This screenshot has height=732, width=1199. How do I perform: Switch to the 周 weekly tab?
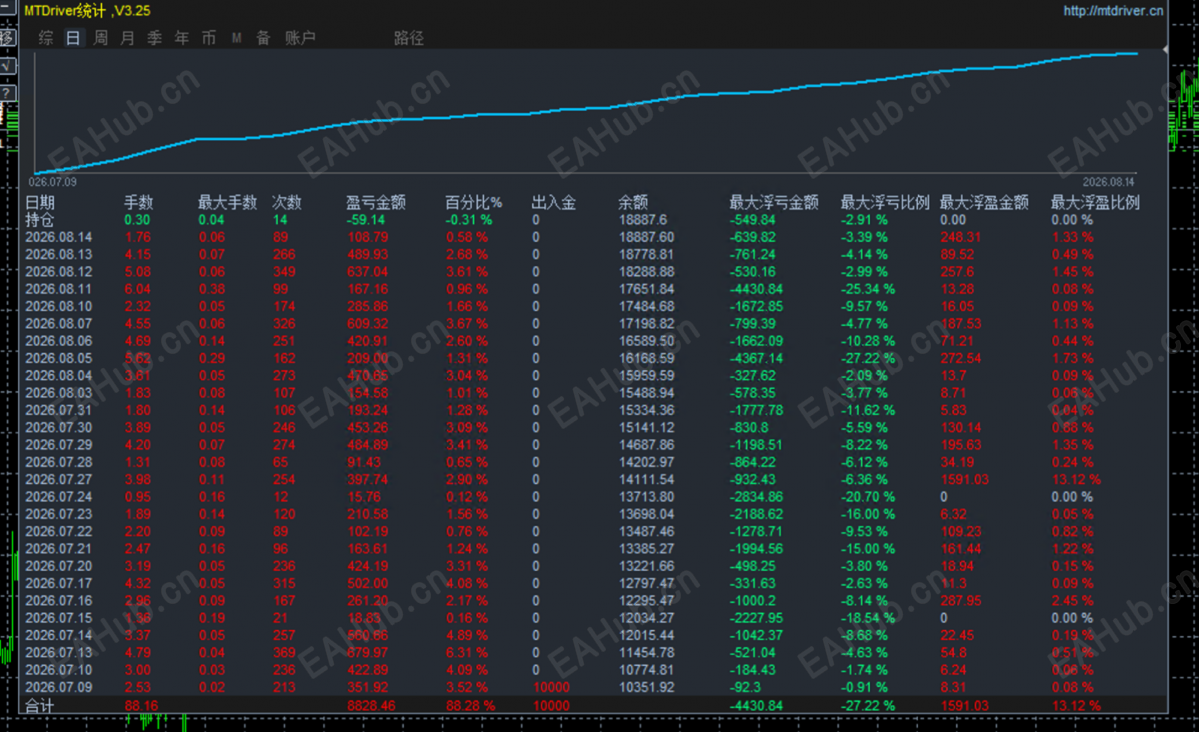point(100,38)
